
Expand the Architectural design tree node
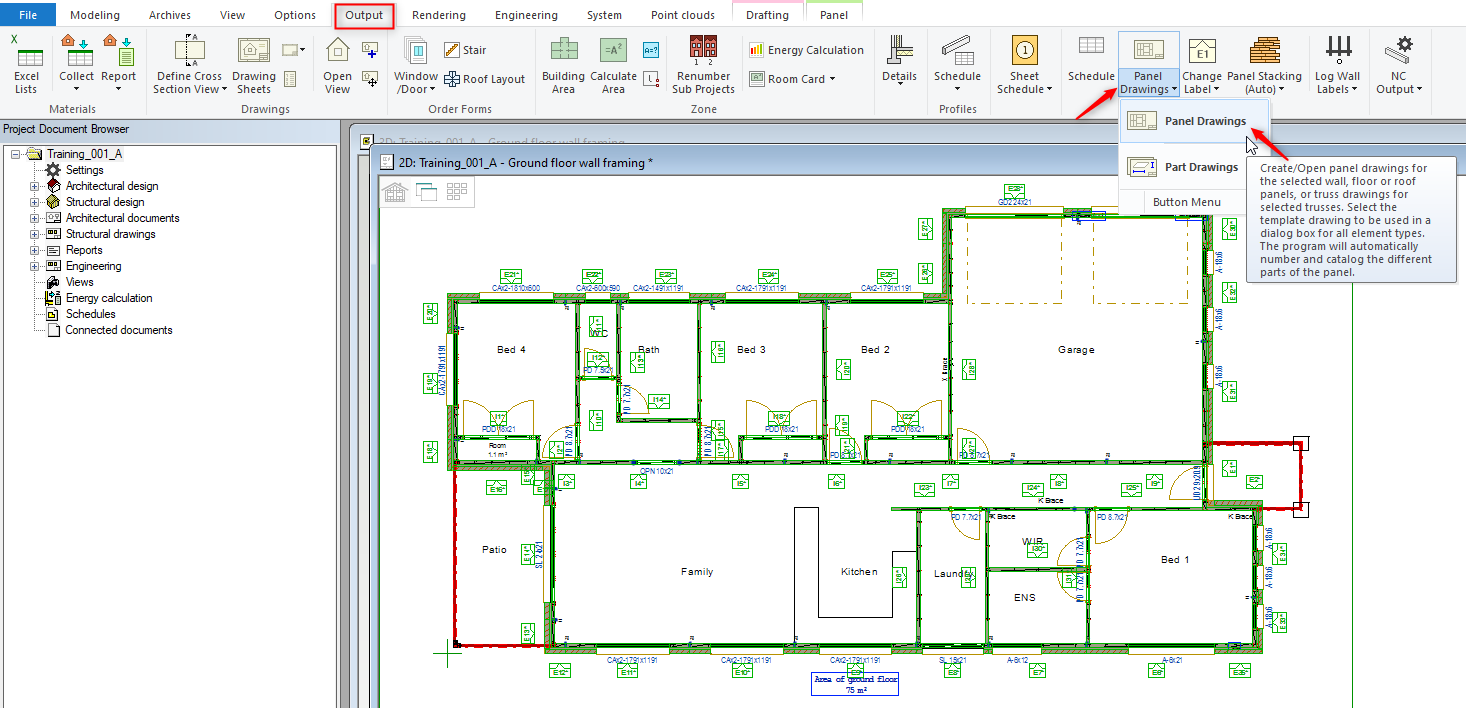click(x=33, y=186)
